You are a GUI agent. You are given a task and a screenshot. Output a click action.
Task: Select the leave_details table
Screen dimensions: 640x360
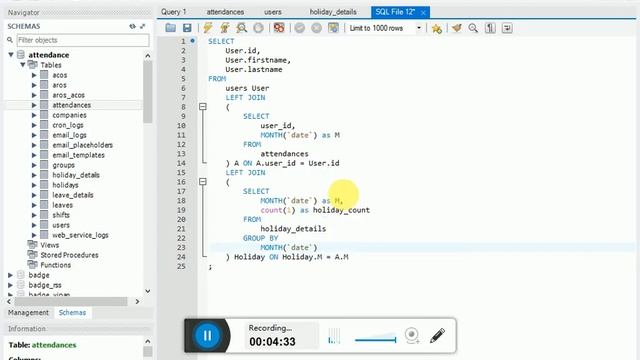tap(73, 195)
